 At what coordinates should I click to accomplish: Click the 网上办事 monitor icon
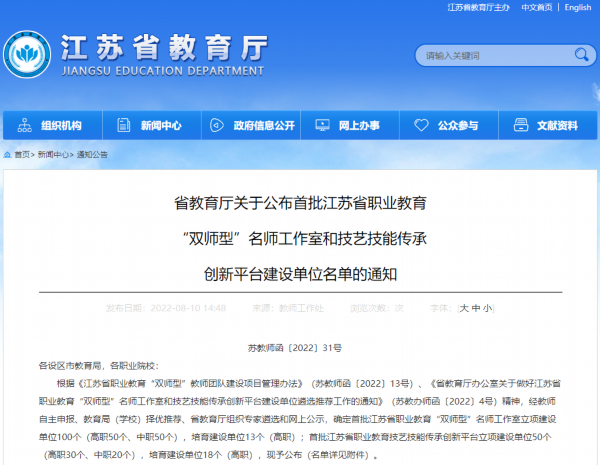pyautogui.click(x=321, y=126)
